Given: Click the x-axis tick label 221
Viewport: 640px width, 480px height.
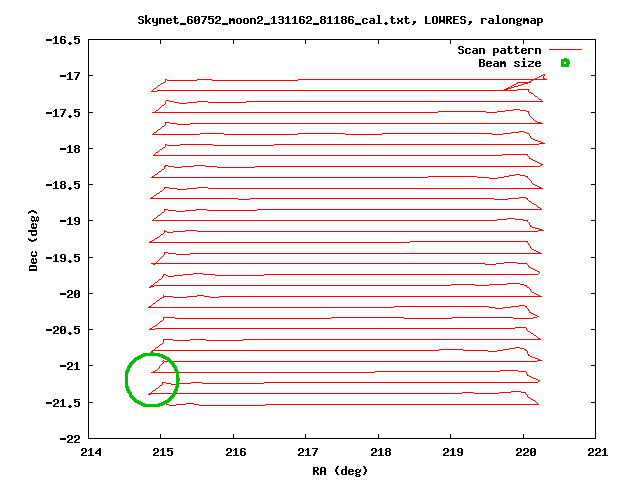Looking at the screenshot, I should tap(598, 452).
